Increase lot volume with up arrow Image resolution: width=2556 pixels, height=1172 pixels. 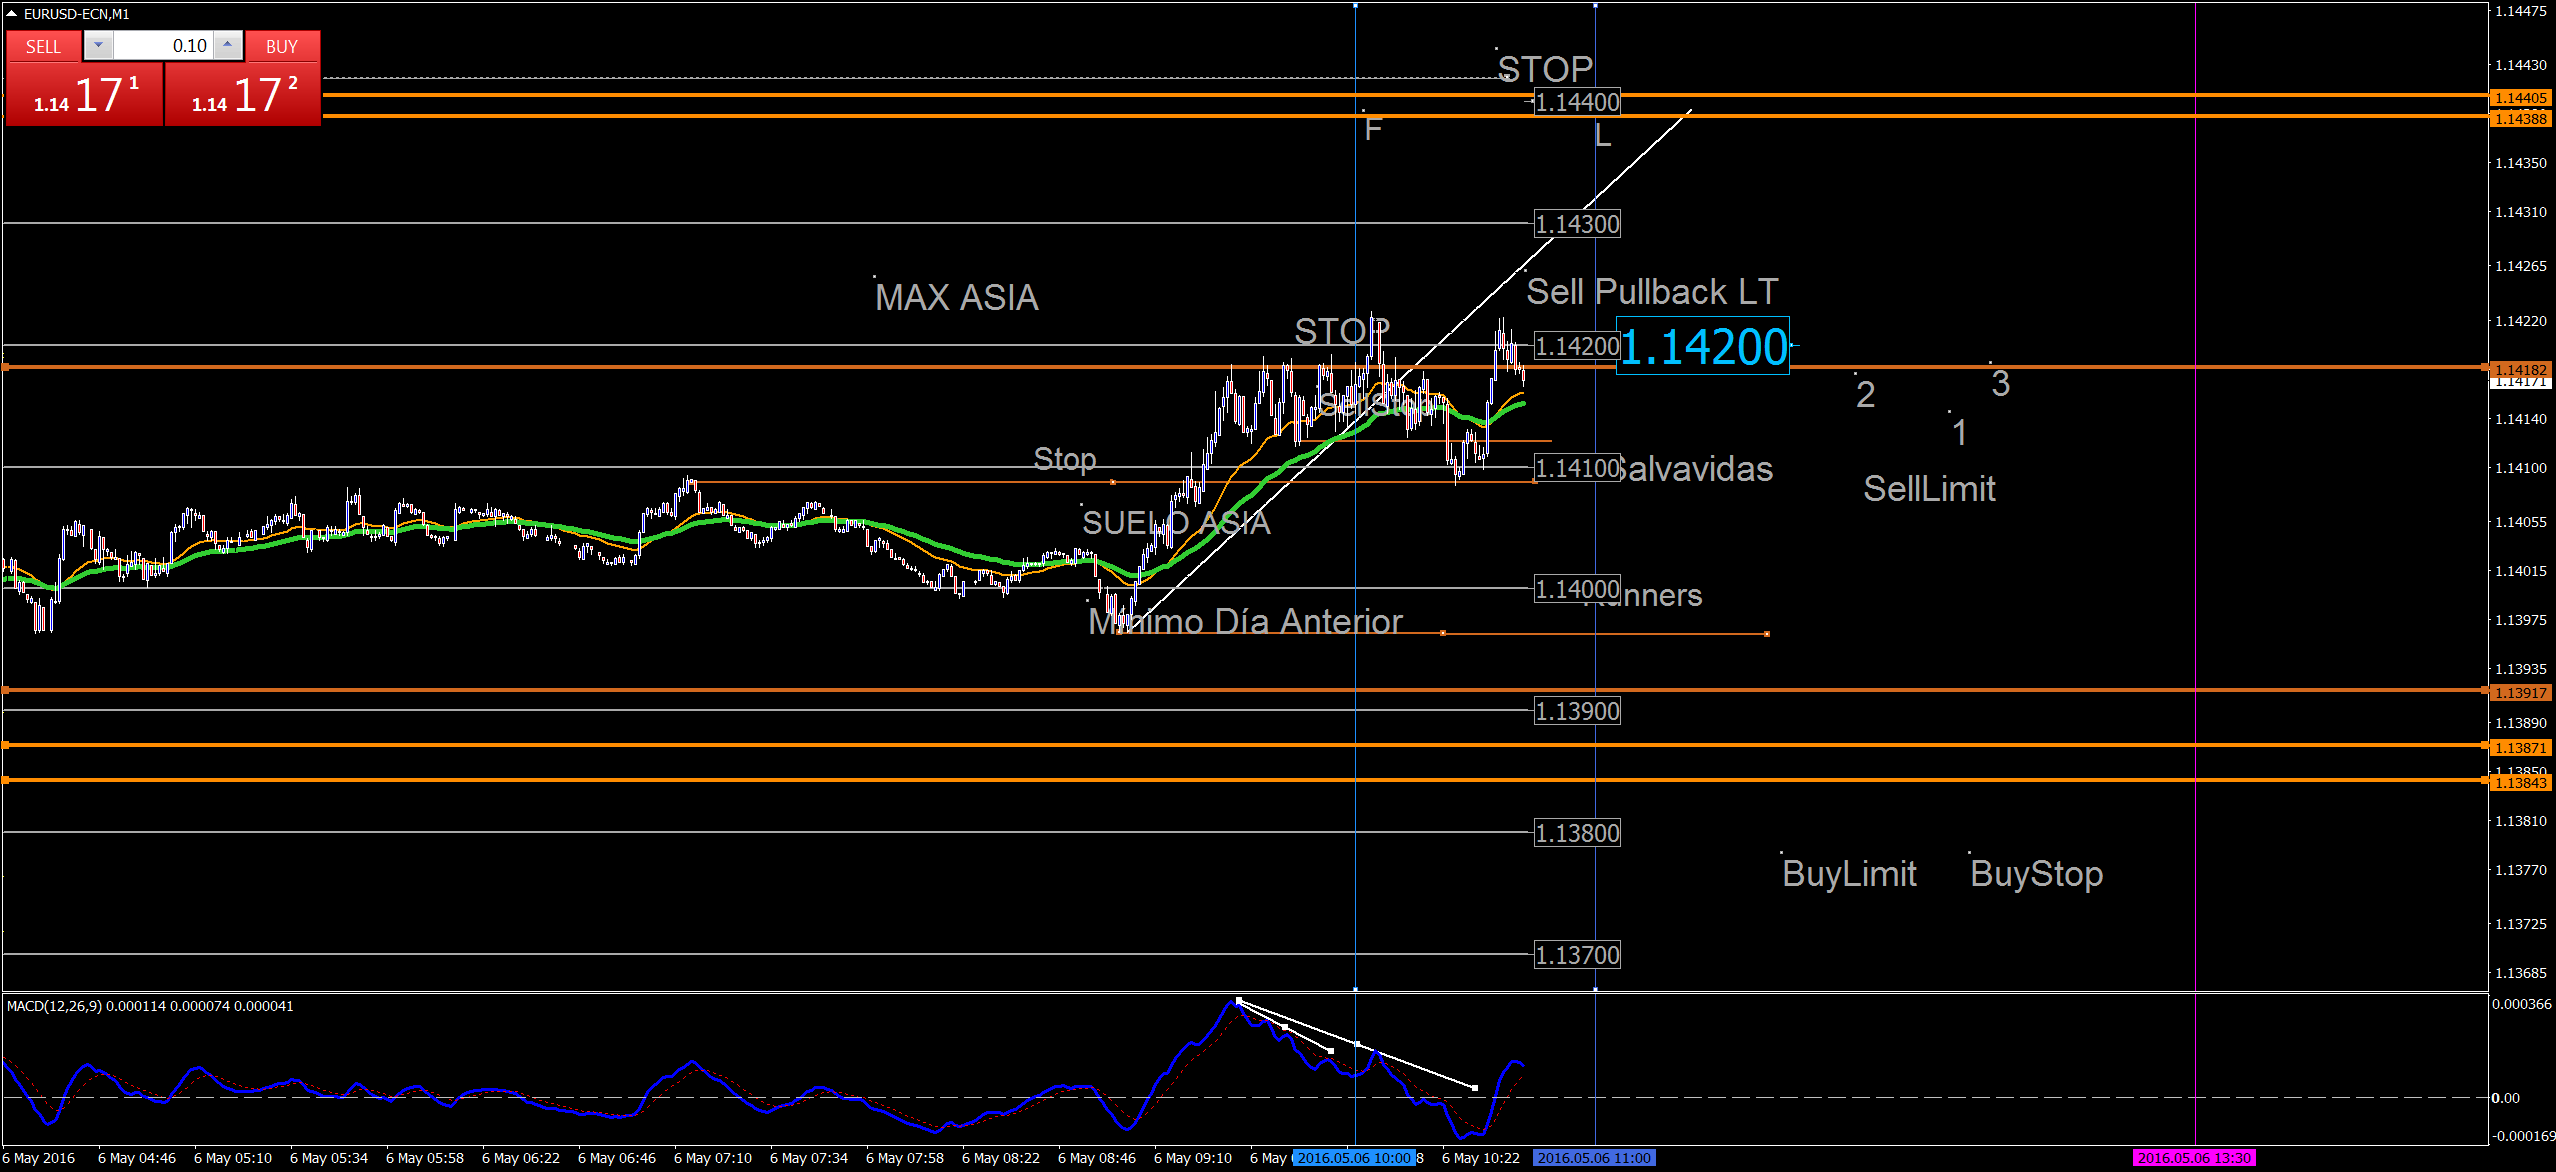228,45
